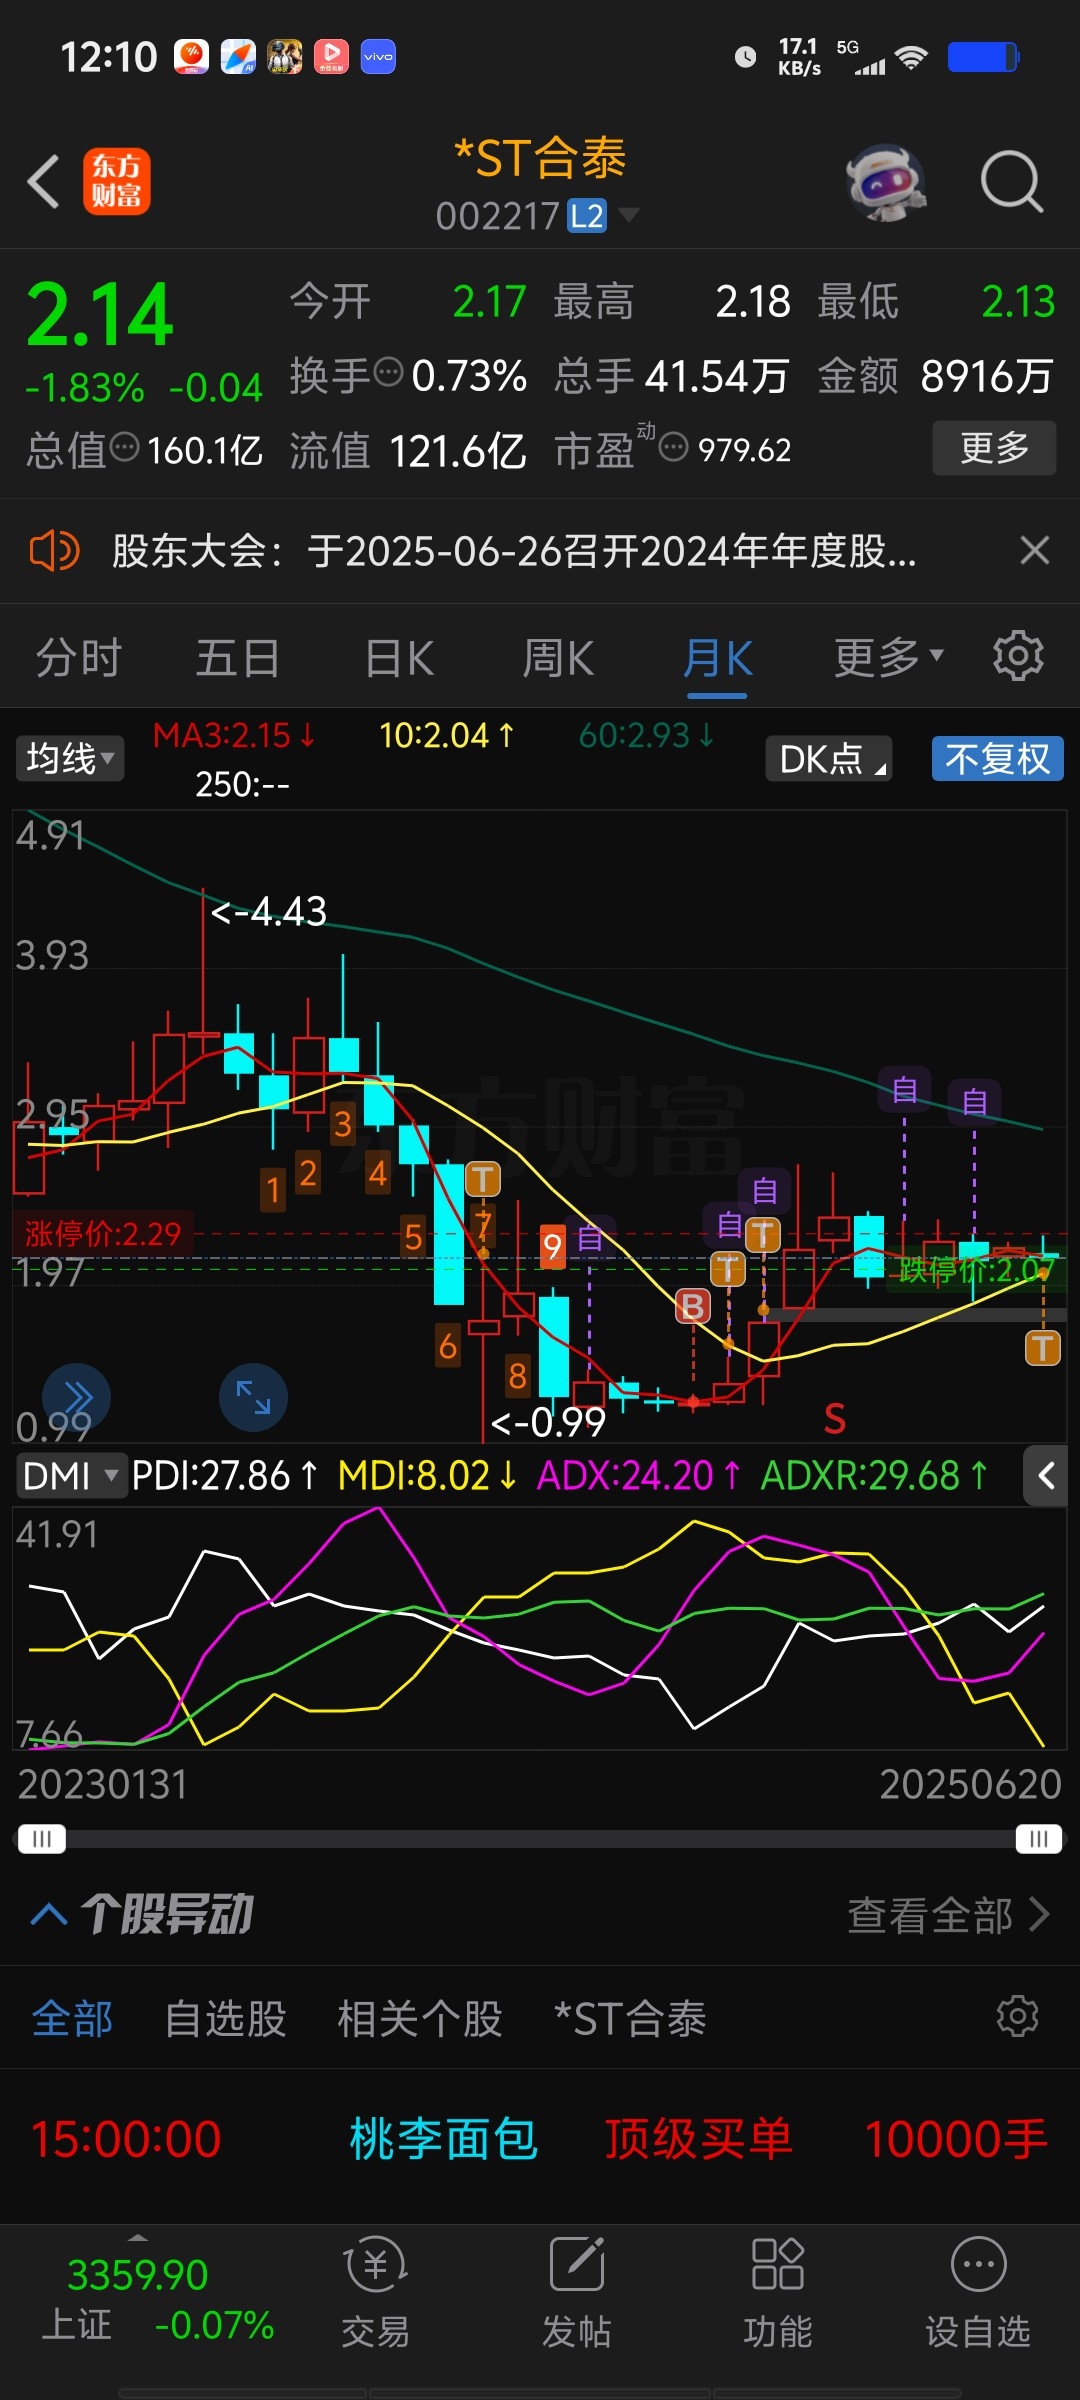Expand chart to fullscreen

coord(253,1397)
